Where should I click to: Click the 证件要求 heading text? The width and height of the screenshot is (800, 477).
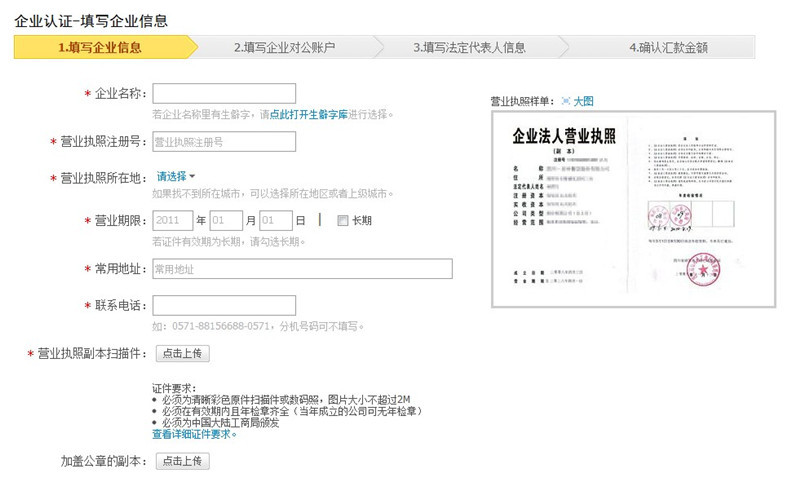[x=174, y=388]
